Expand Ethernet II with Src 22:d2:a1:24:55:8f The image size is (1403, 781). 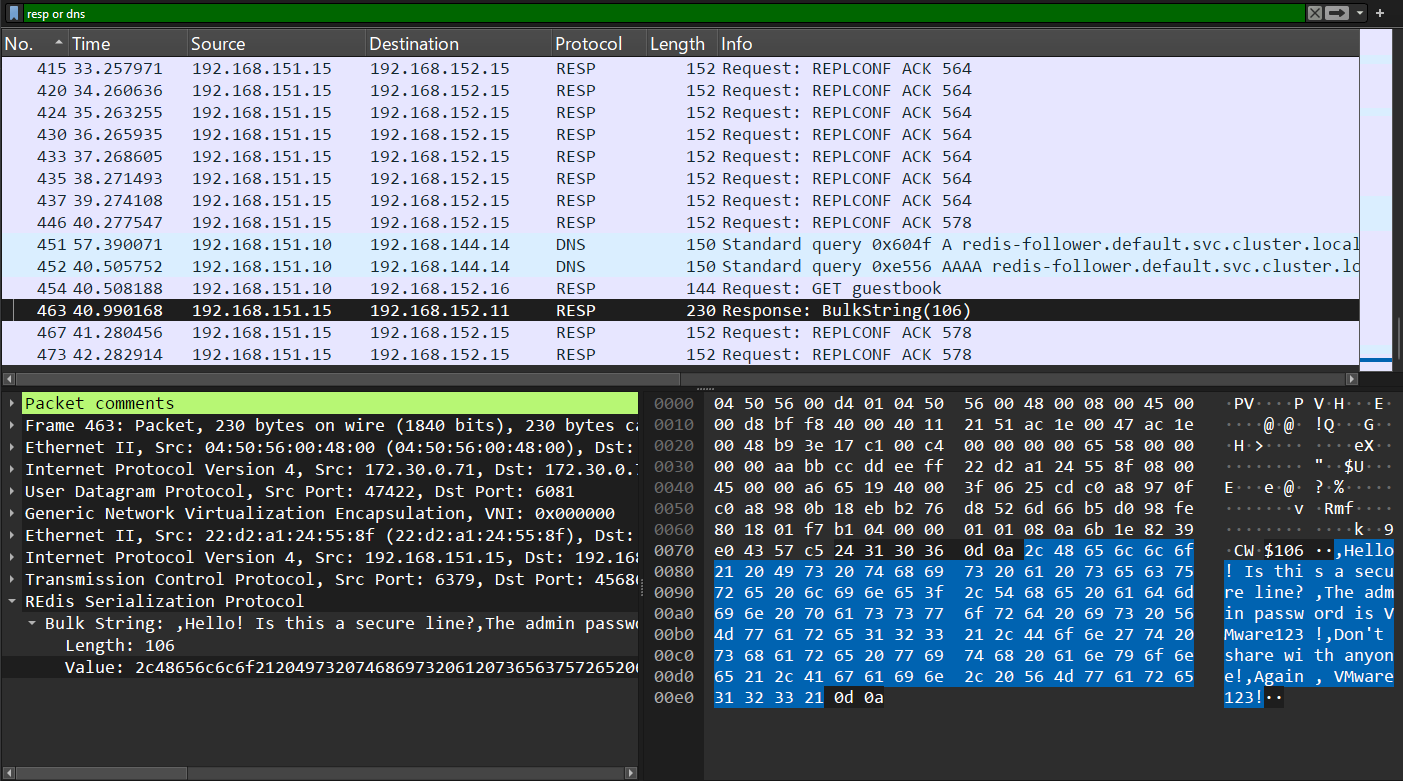12,536
